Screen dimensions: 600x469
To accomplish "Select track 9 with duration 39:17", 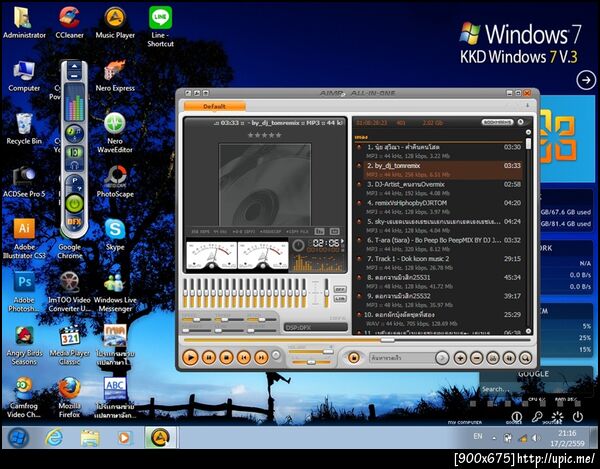I will pyautogui.click(x=439, y=300).
